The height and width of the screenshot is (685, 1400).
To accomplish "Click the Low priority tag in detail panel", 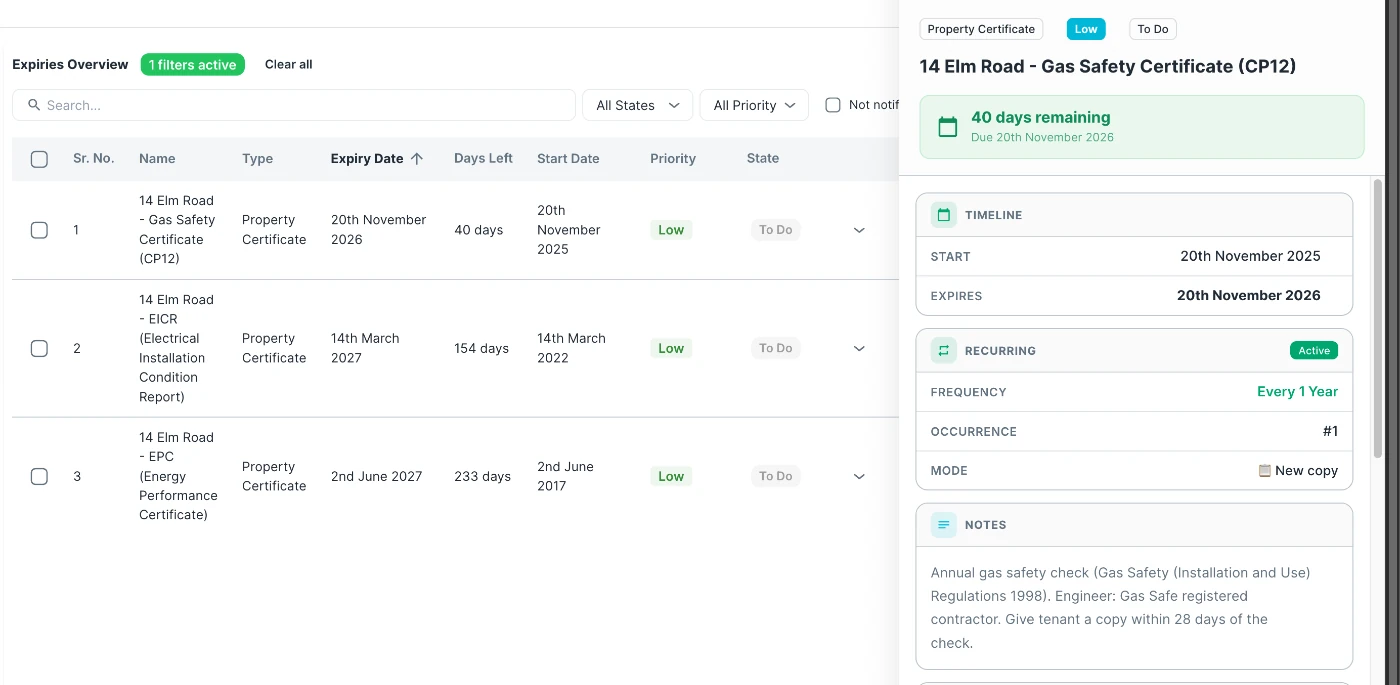I will coord(1086,29).
